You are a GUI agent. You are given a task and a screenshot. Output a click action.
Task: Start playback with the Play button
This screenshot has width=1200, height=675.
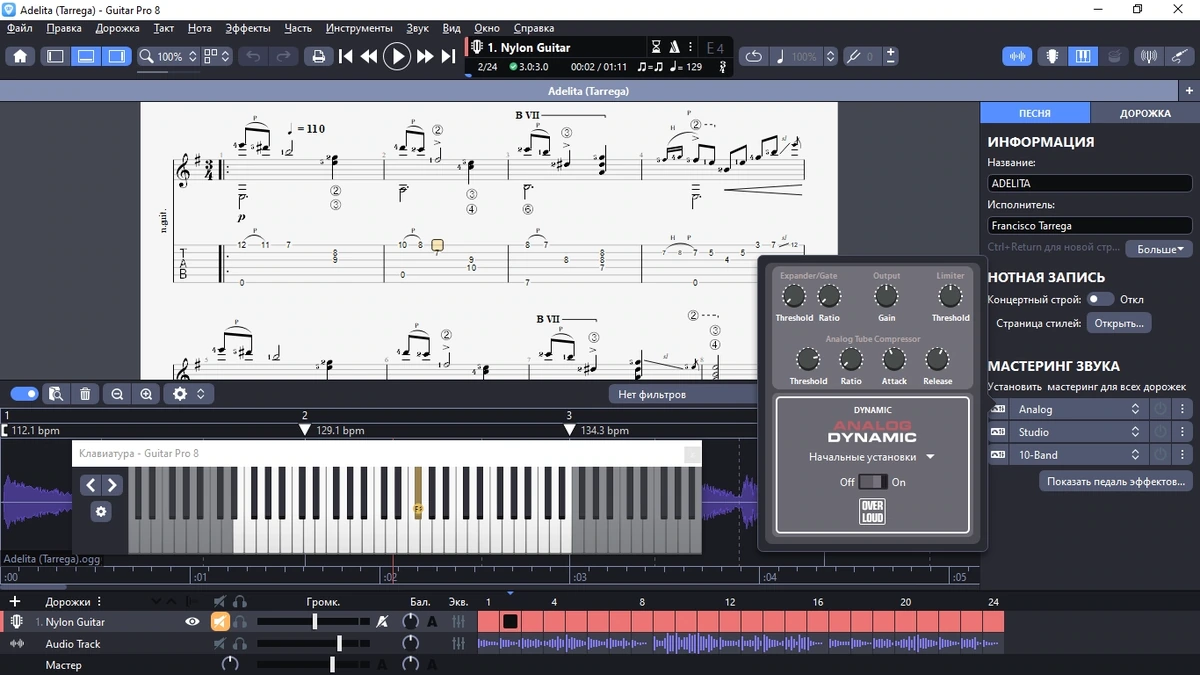(x=397, y=56)
